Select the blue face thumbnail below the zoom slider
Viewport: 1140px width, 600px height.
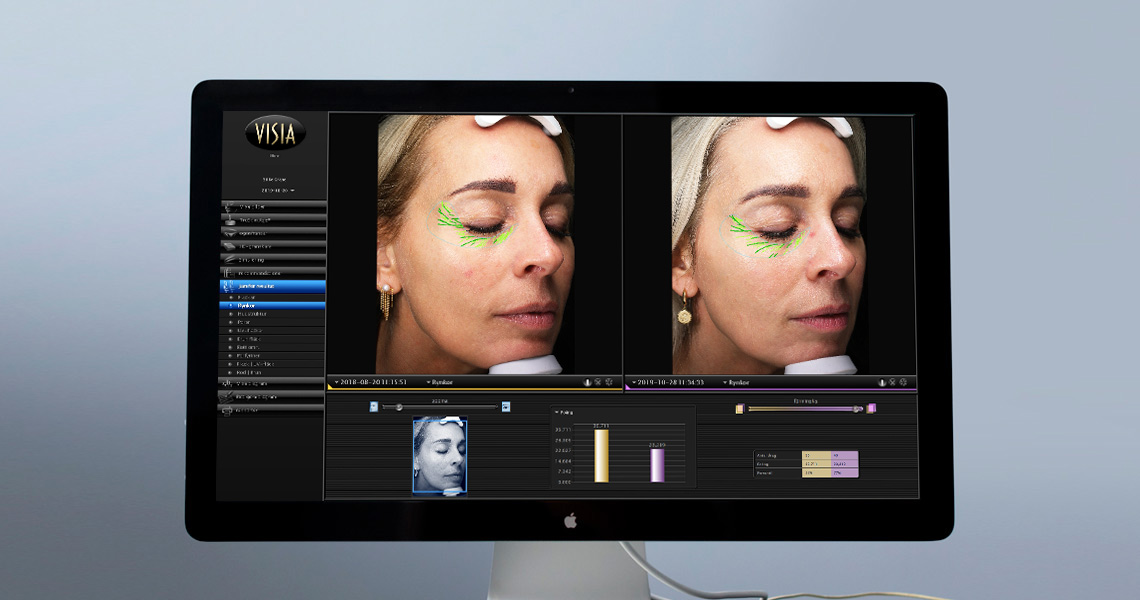coord(440,455)
